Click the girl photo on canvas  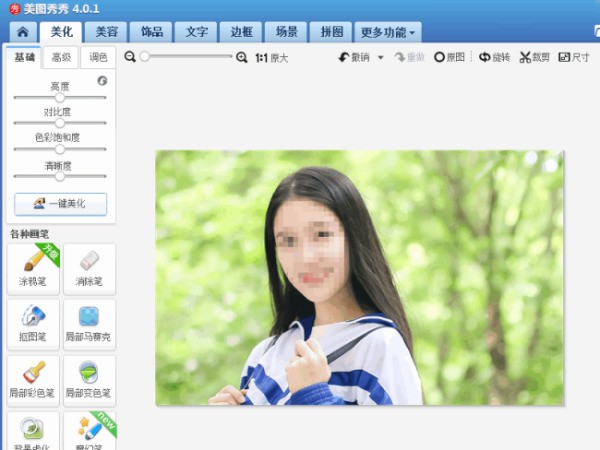(358, 278)
